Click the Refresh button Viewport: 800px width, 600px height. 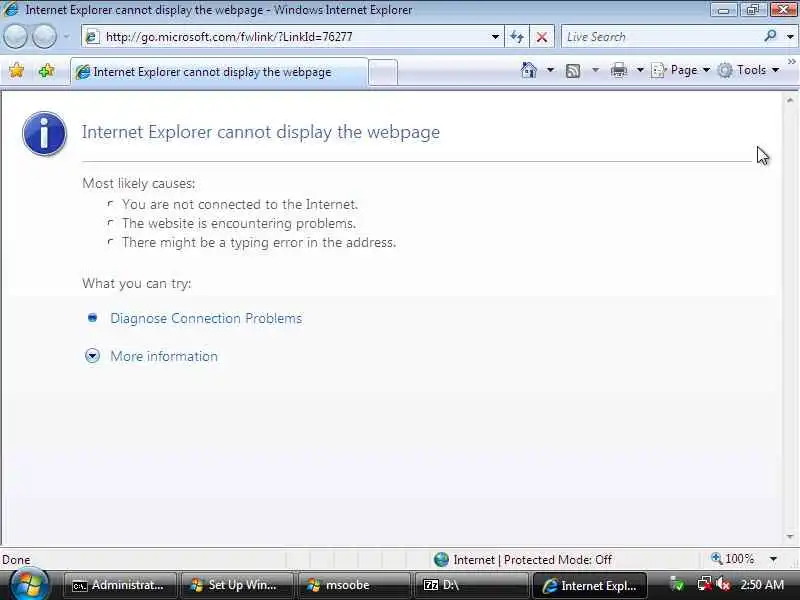click(517, 37)
